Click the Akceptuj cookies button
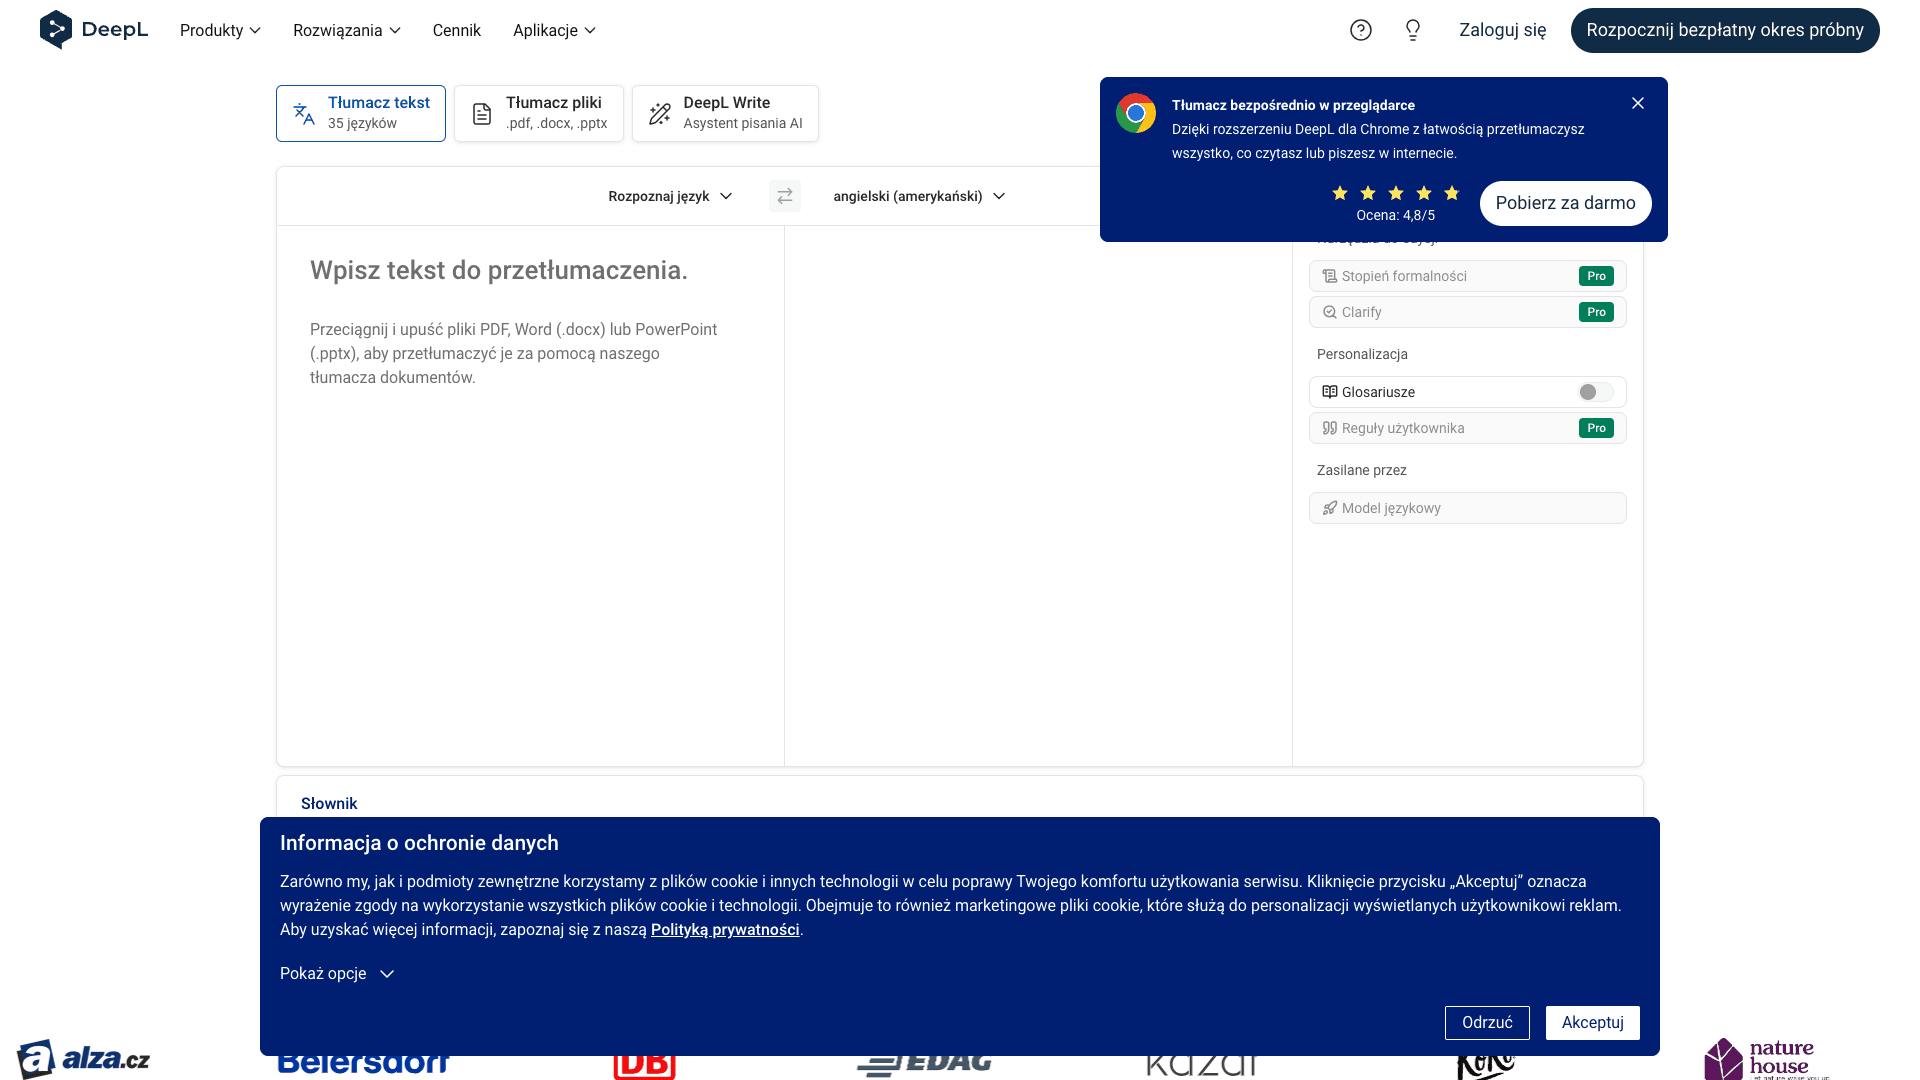The height and width of the screenshot is (1080, 1920). (1592, 1022)
